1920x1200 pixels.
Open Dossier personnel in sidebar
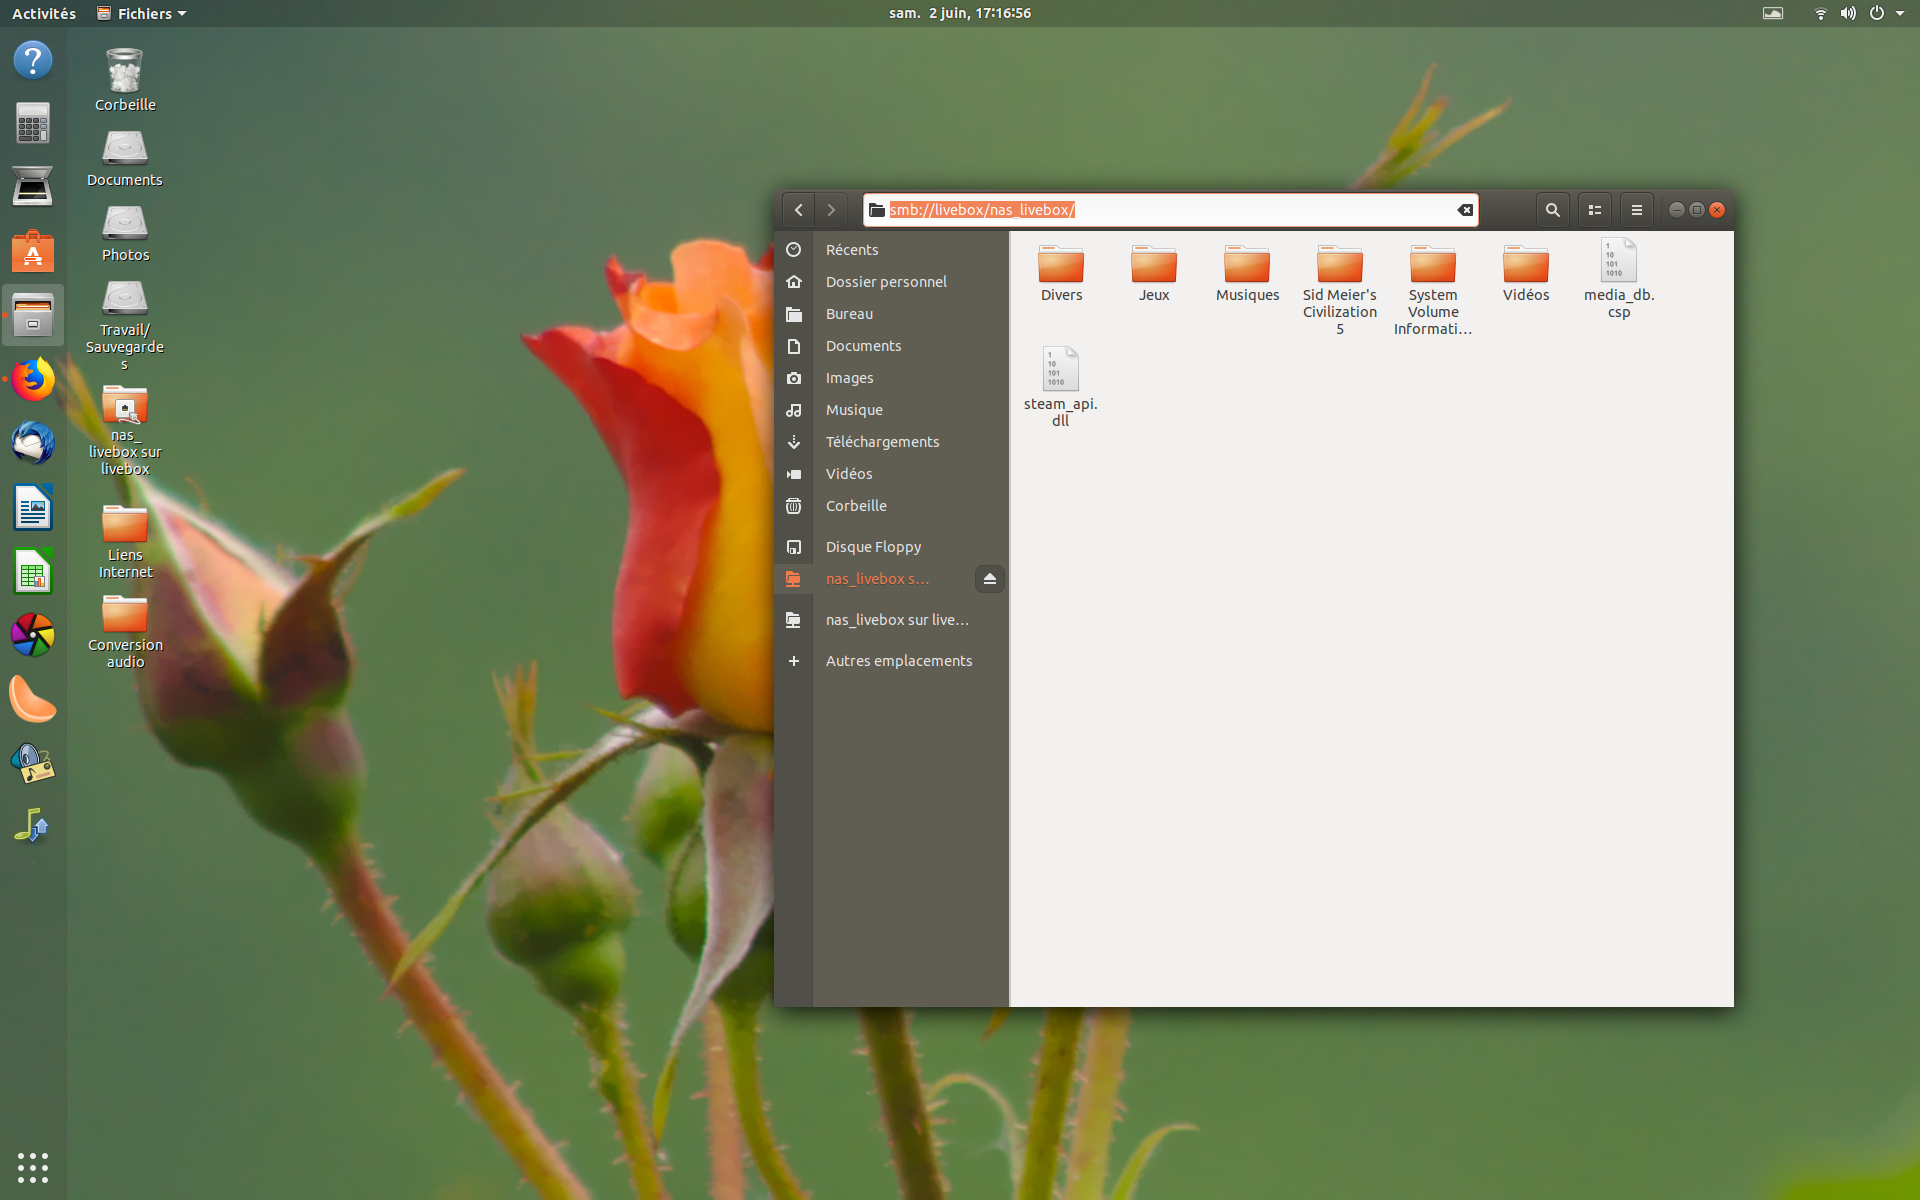pos(891,282)
